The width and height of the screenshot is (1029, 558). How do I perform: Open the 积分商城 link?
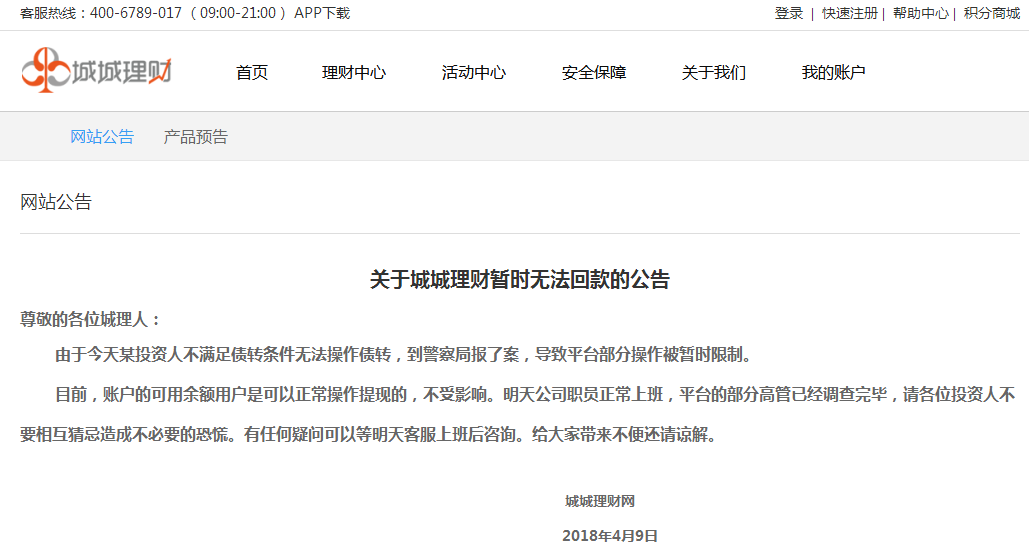point(992,13)
